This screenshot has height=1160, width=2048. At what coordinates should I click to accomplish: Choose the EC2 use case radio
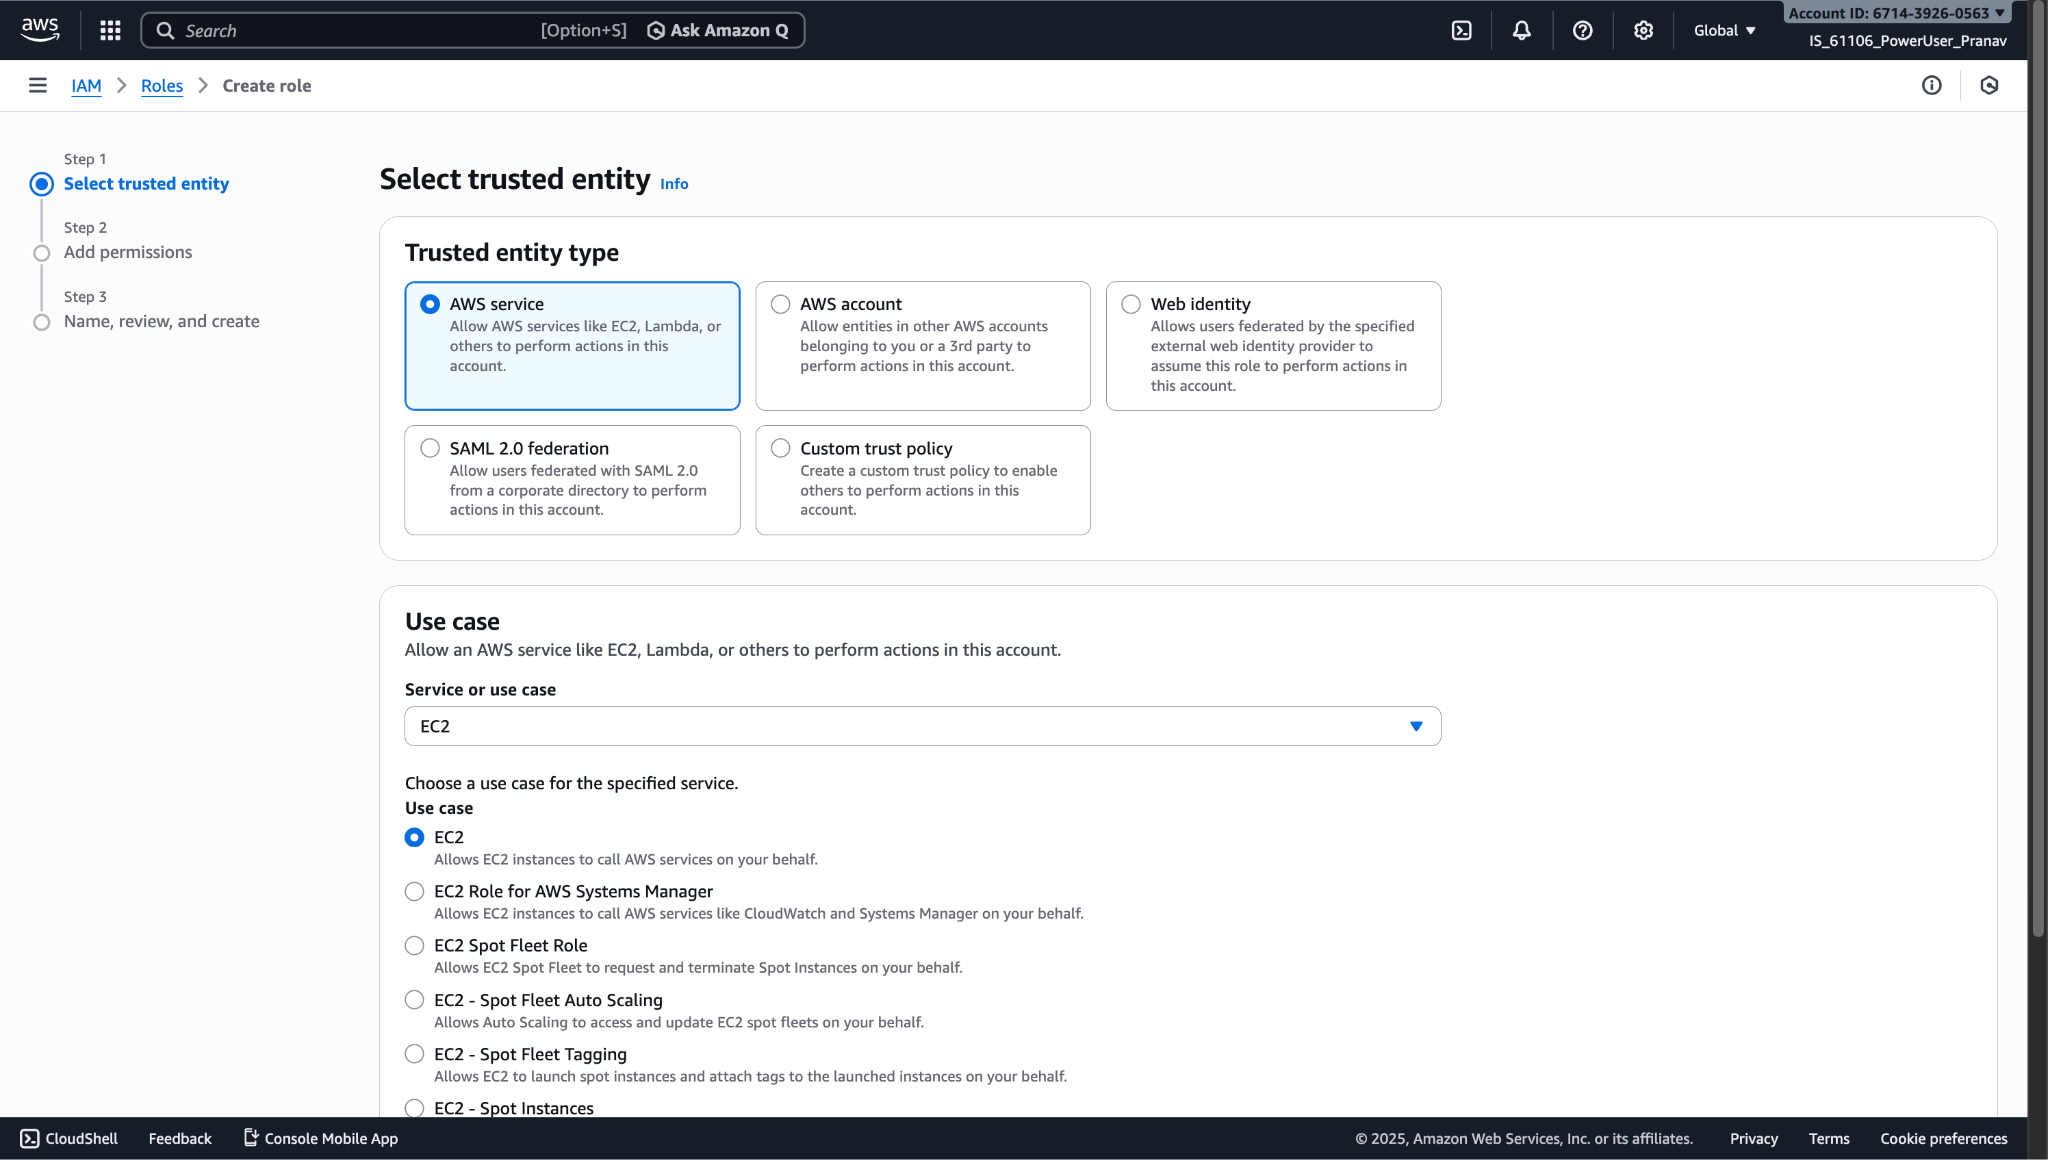click(x=414, y=837)
